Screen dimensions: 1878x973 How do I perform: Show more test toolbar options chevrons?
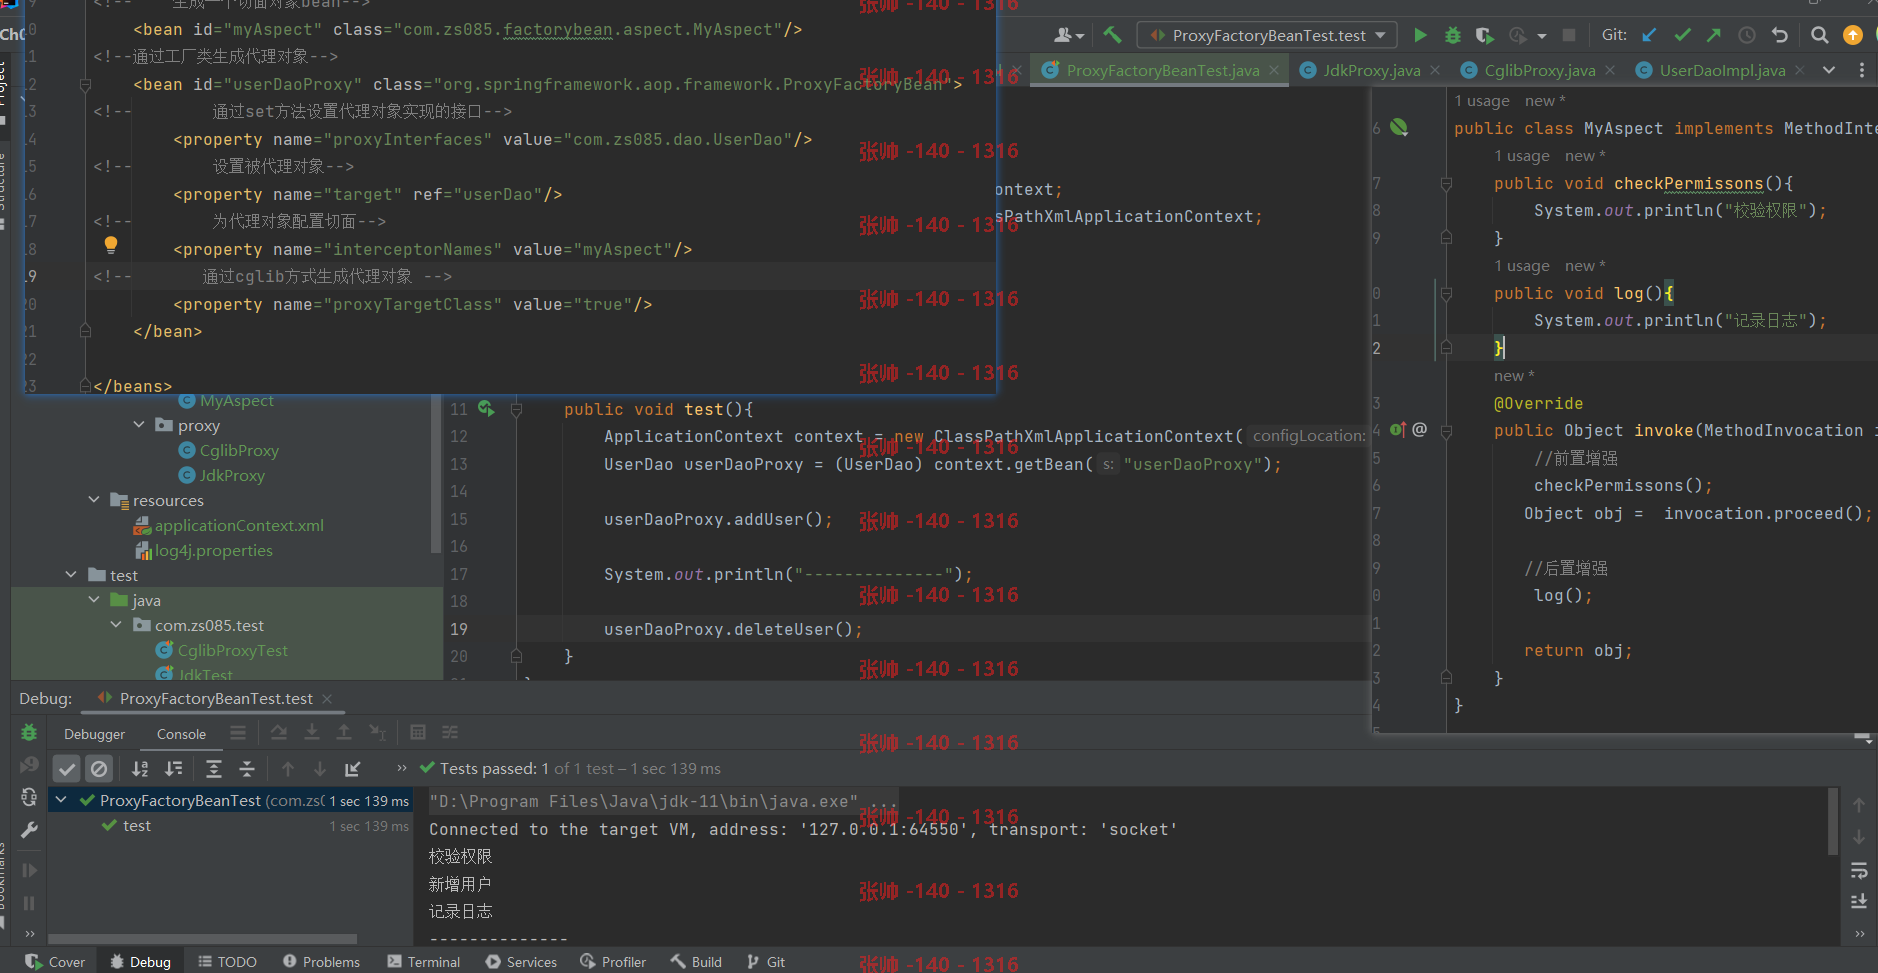coord(402,768)
